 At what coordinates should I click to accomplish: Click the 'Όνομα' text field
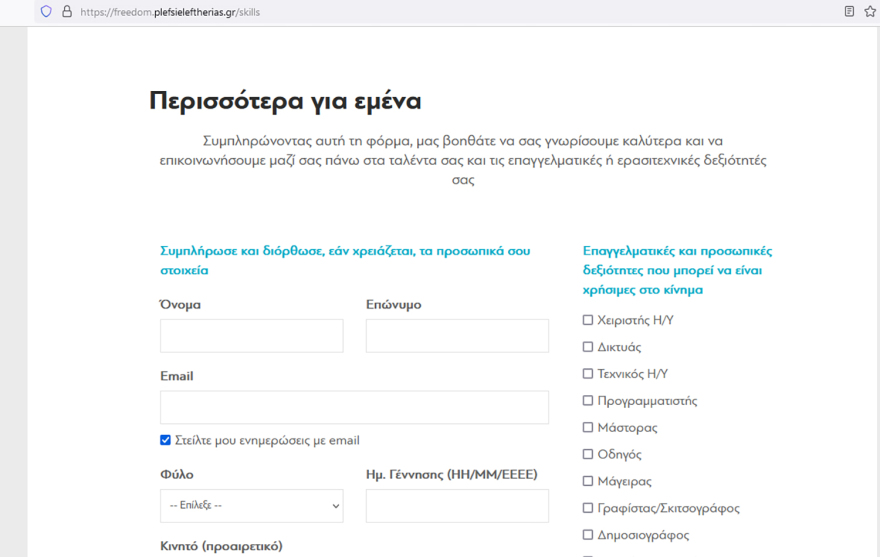pyautogui.click(x=251, y=336)
